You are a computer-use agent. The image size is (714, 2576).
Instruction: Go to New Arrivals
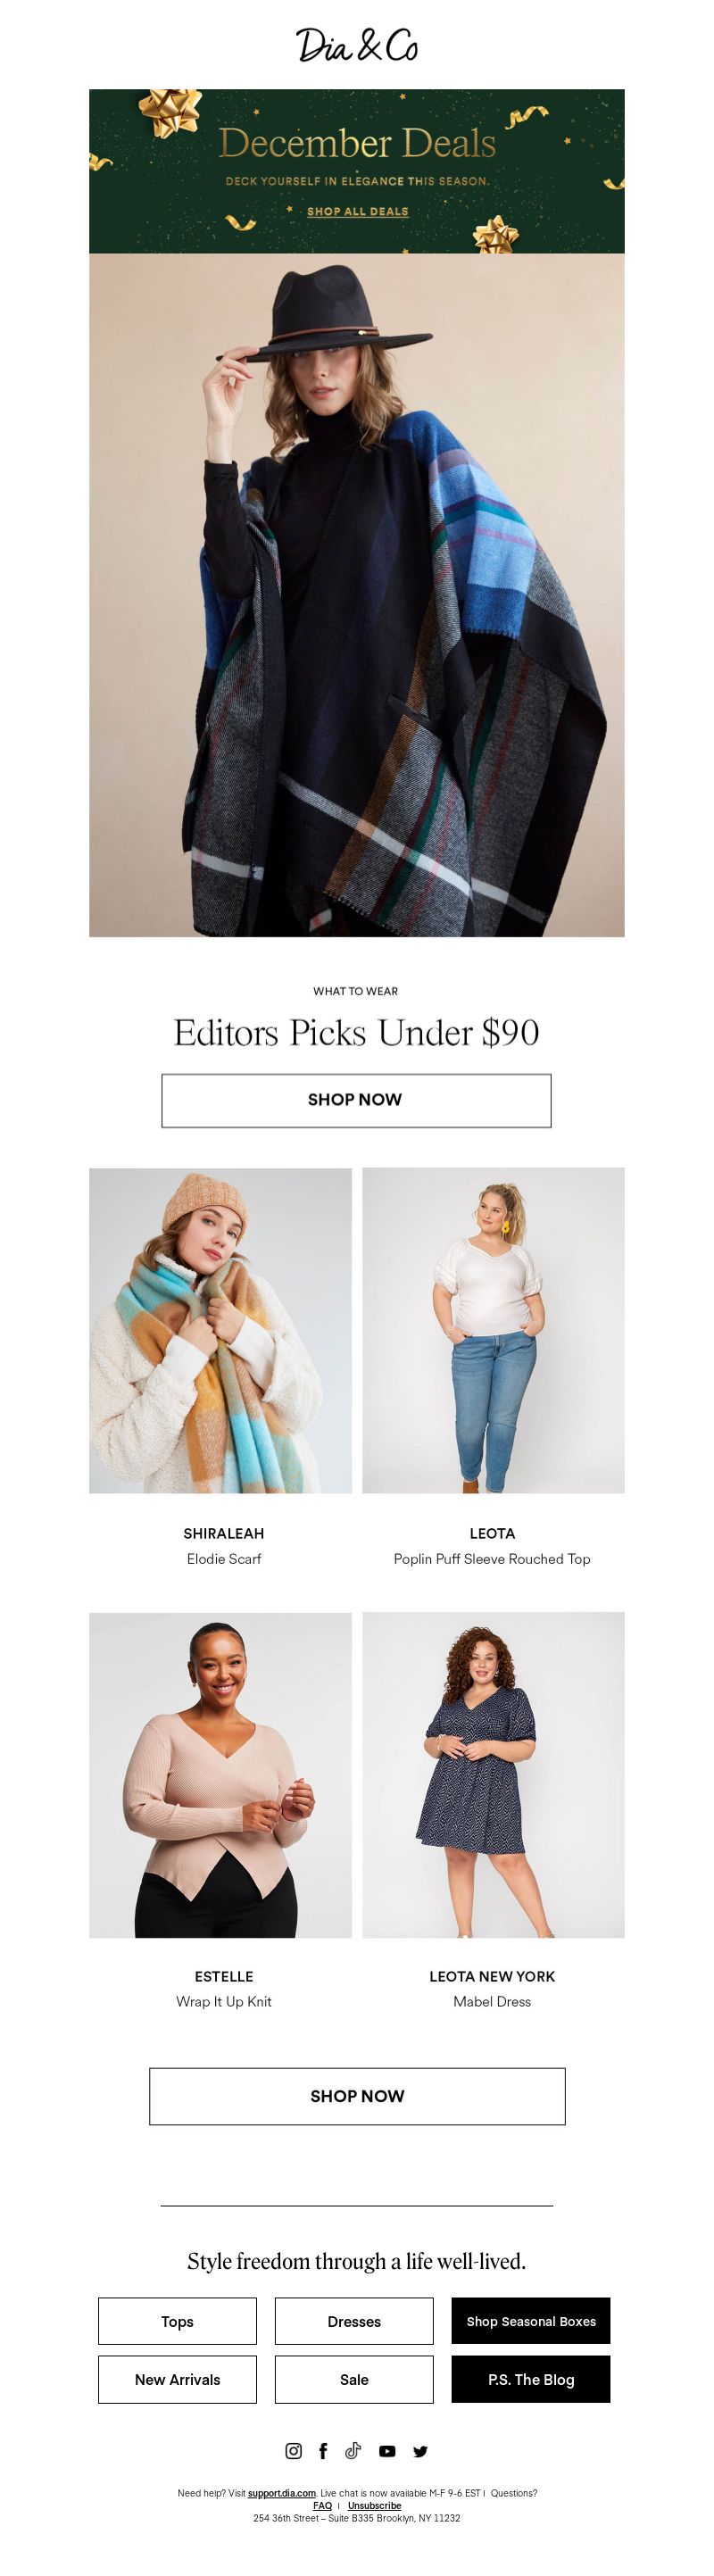click(x=177, y=2379)
